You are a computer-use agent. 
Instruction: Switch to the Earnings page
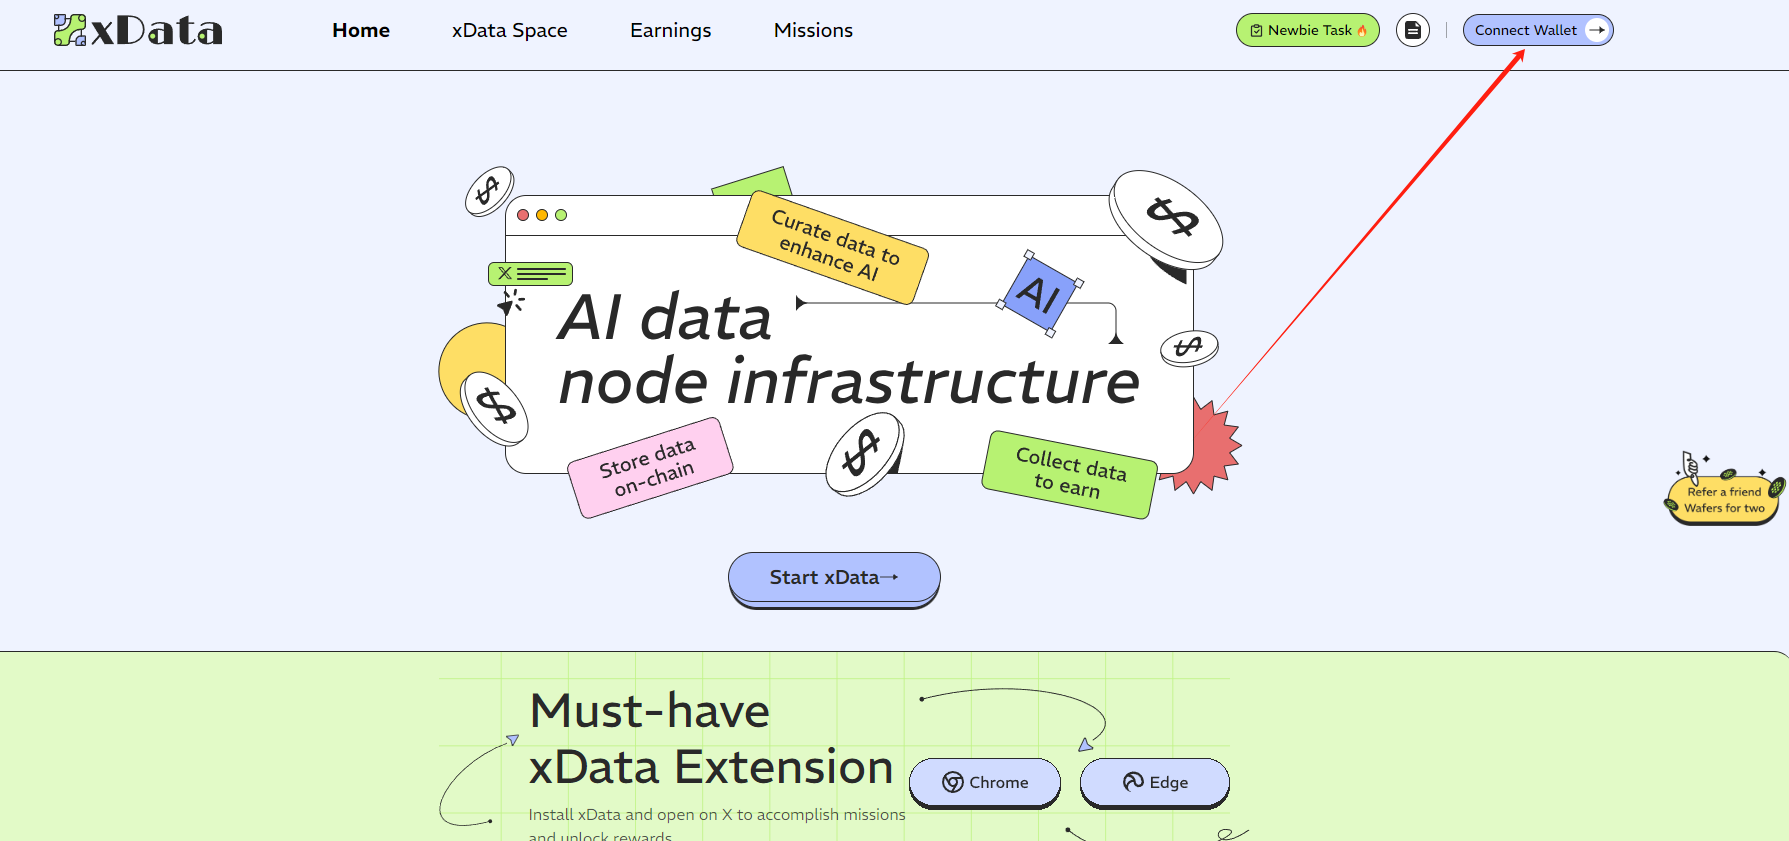point(670,30)
